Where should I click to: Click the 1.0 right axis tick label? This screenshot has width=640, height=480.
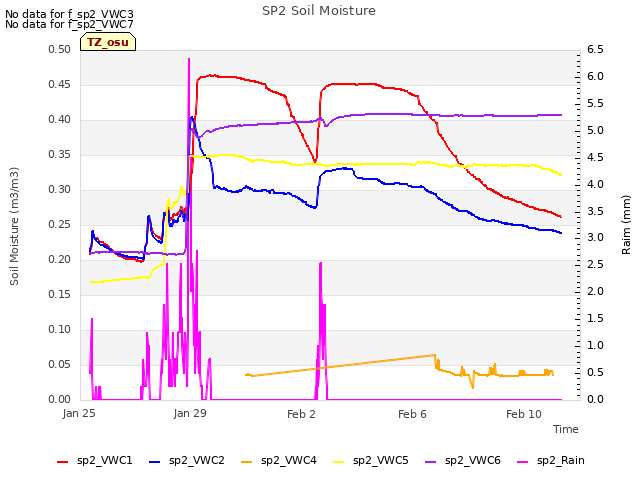[595, 345]
